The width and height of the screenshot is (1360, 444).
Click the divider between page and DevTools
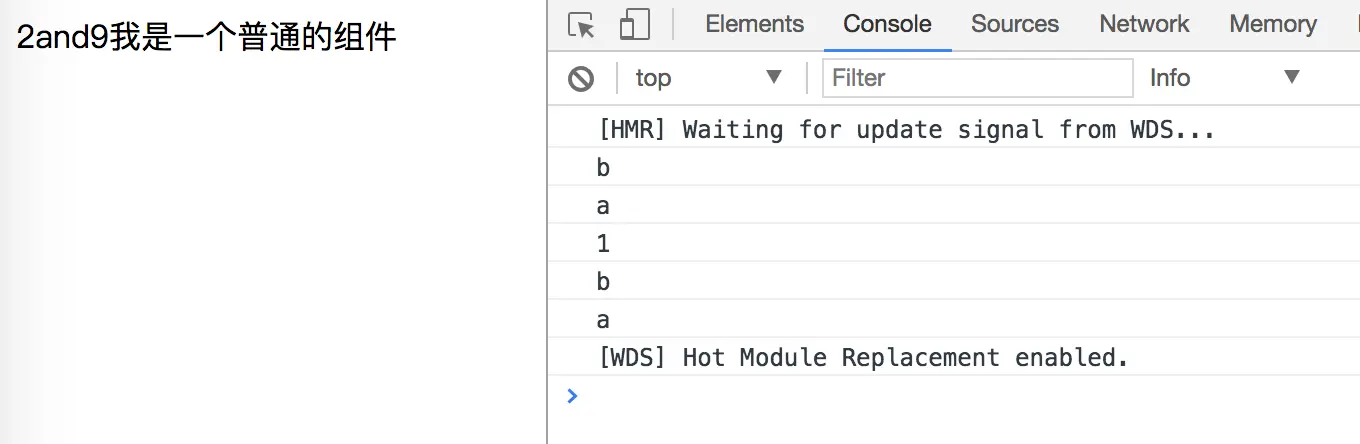[x=547, y=250]
